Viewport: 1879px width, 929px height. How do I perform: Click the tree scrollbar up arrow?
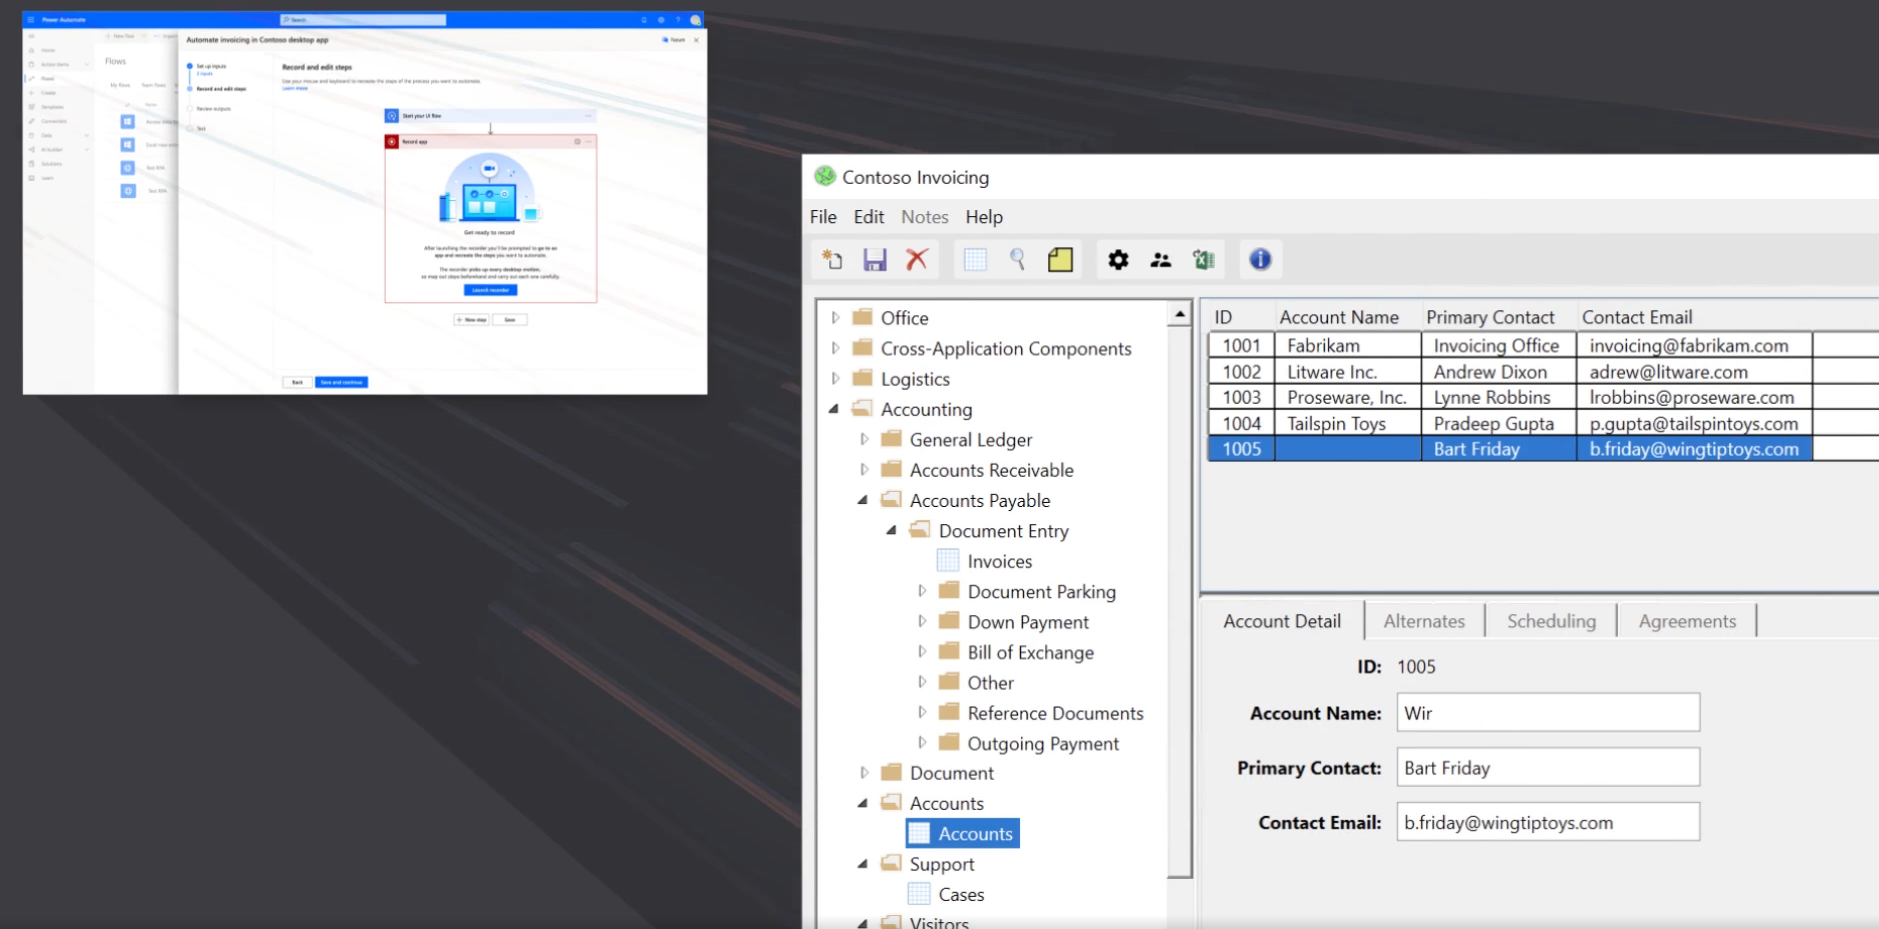pos(1180,314)
